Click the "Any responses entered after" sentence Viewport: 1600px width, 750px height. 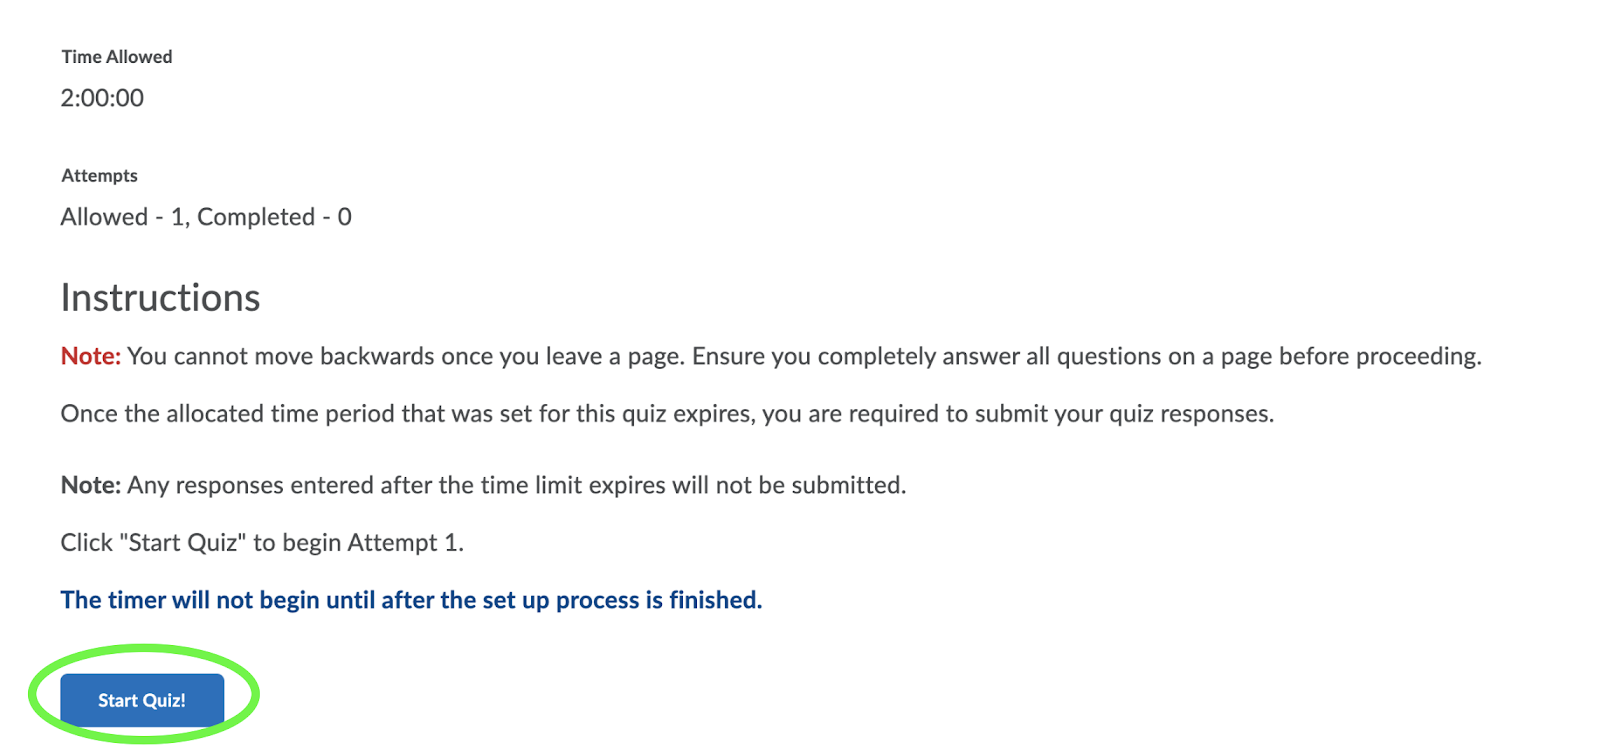tap(516, 485)
